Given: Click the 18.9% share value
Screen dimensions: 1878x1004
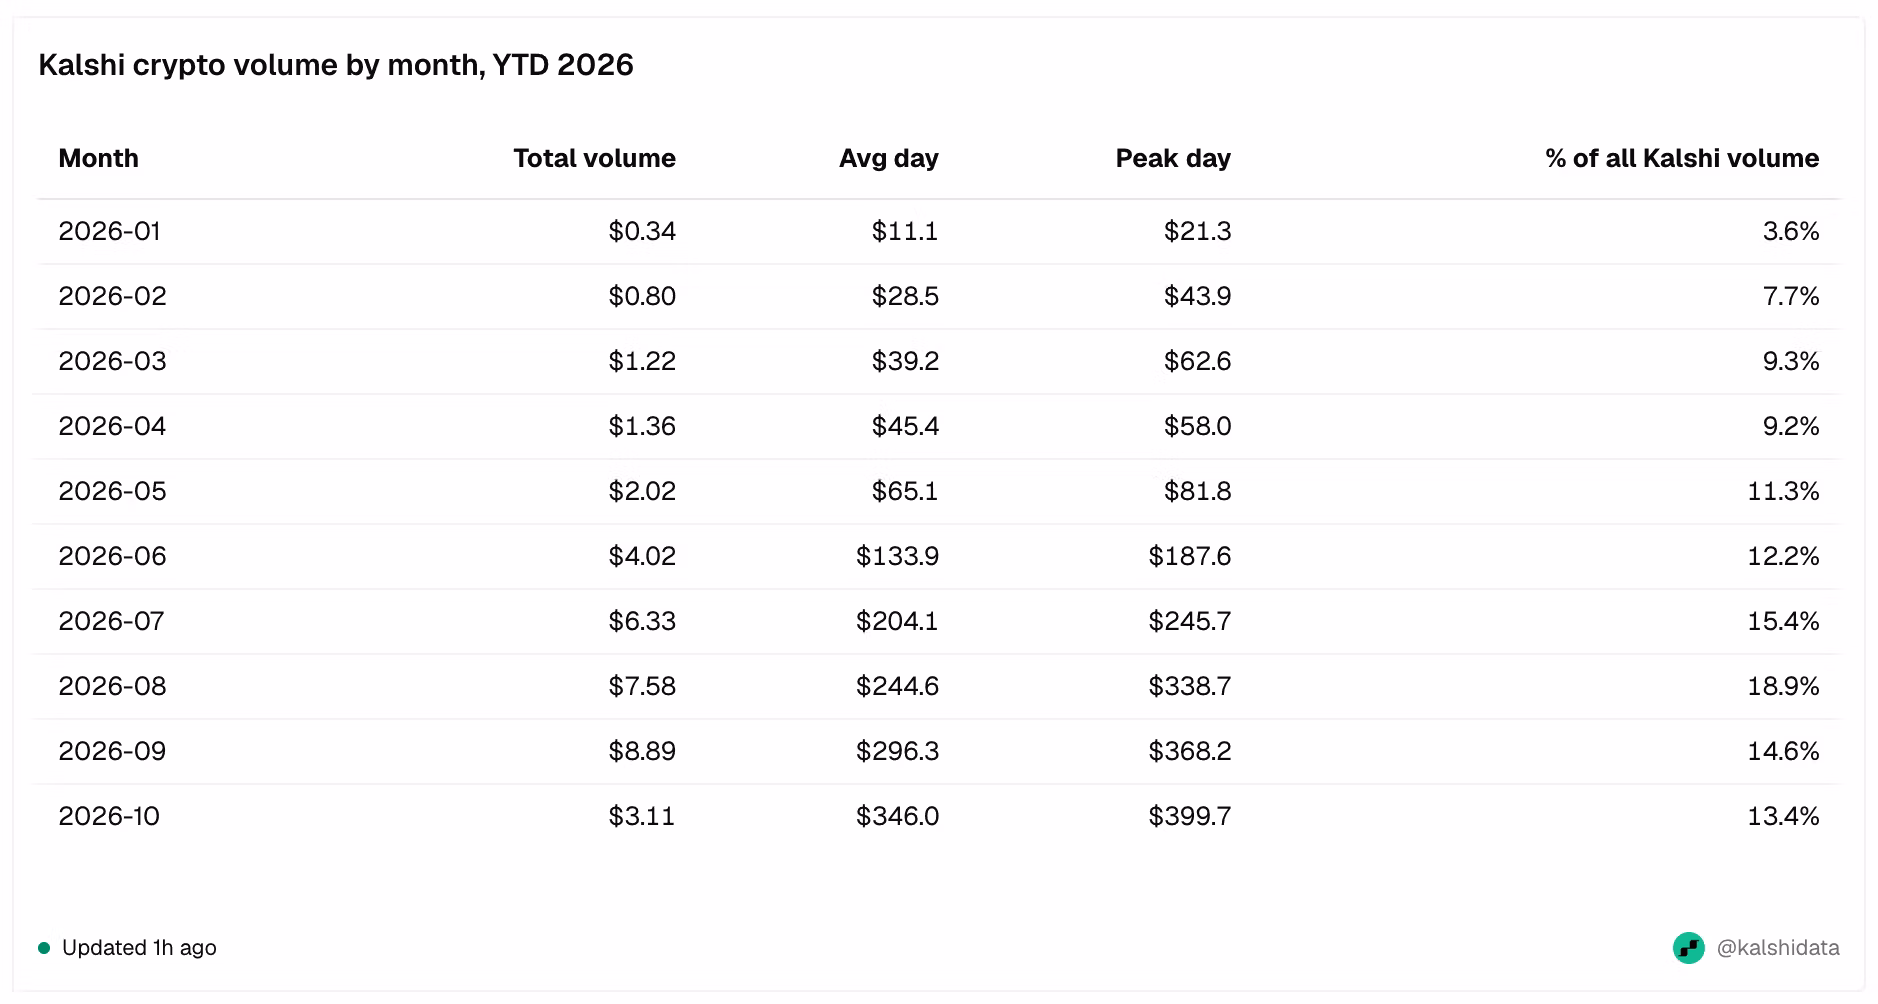Looking at the screenshot, I should [1783, 686].
